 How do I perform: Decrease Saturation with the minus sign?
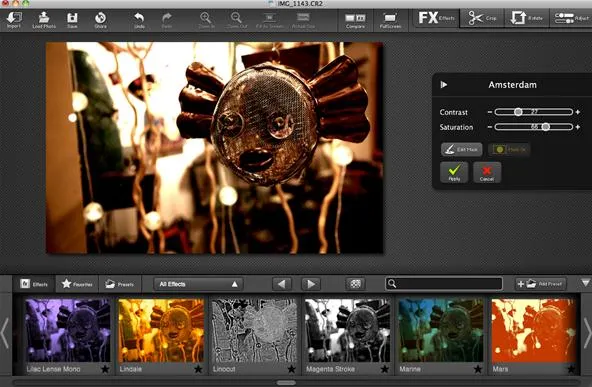[x=490, y=127]
